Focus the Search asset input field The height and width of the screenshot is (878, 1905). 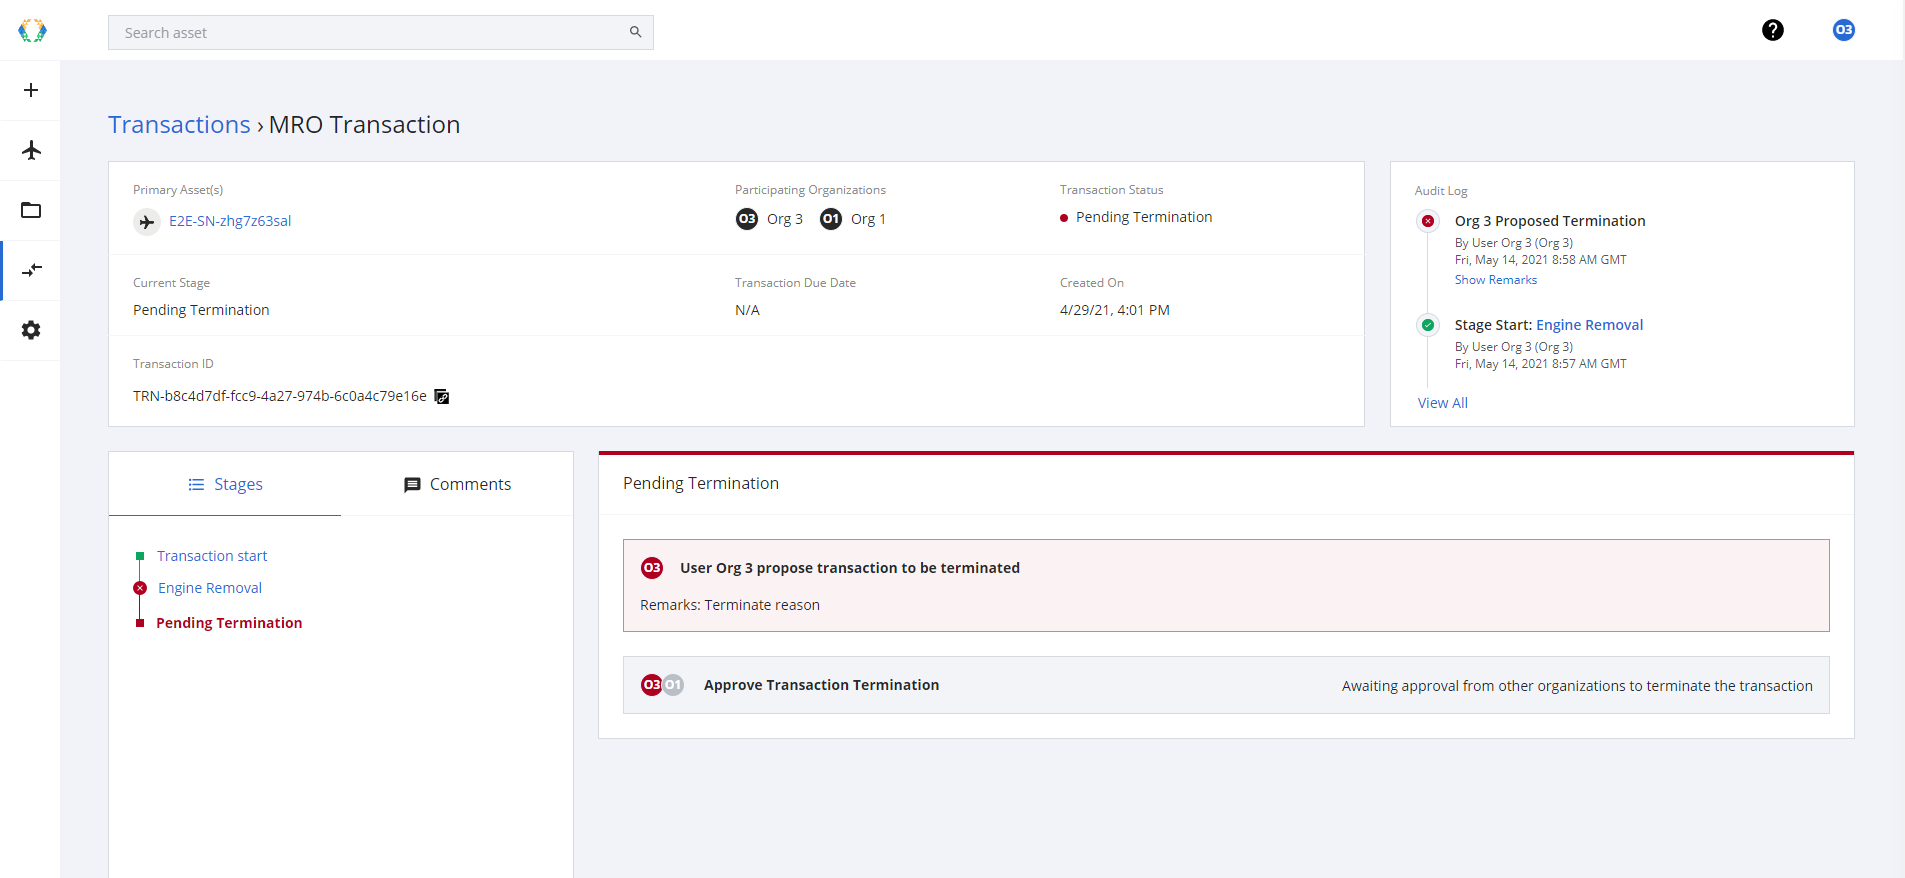(380, 32)
